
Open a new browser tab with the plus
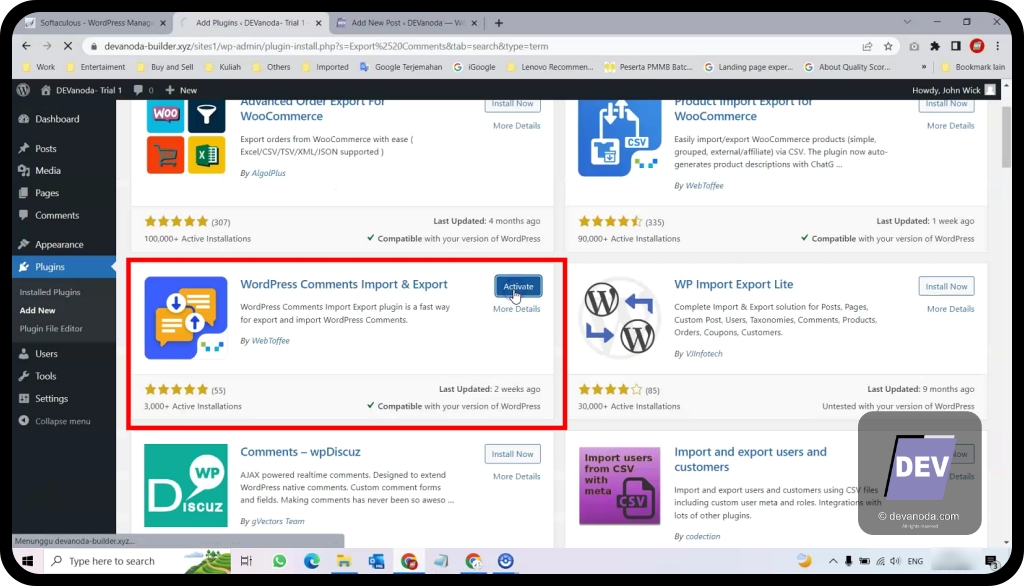point(499,23)
